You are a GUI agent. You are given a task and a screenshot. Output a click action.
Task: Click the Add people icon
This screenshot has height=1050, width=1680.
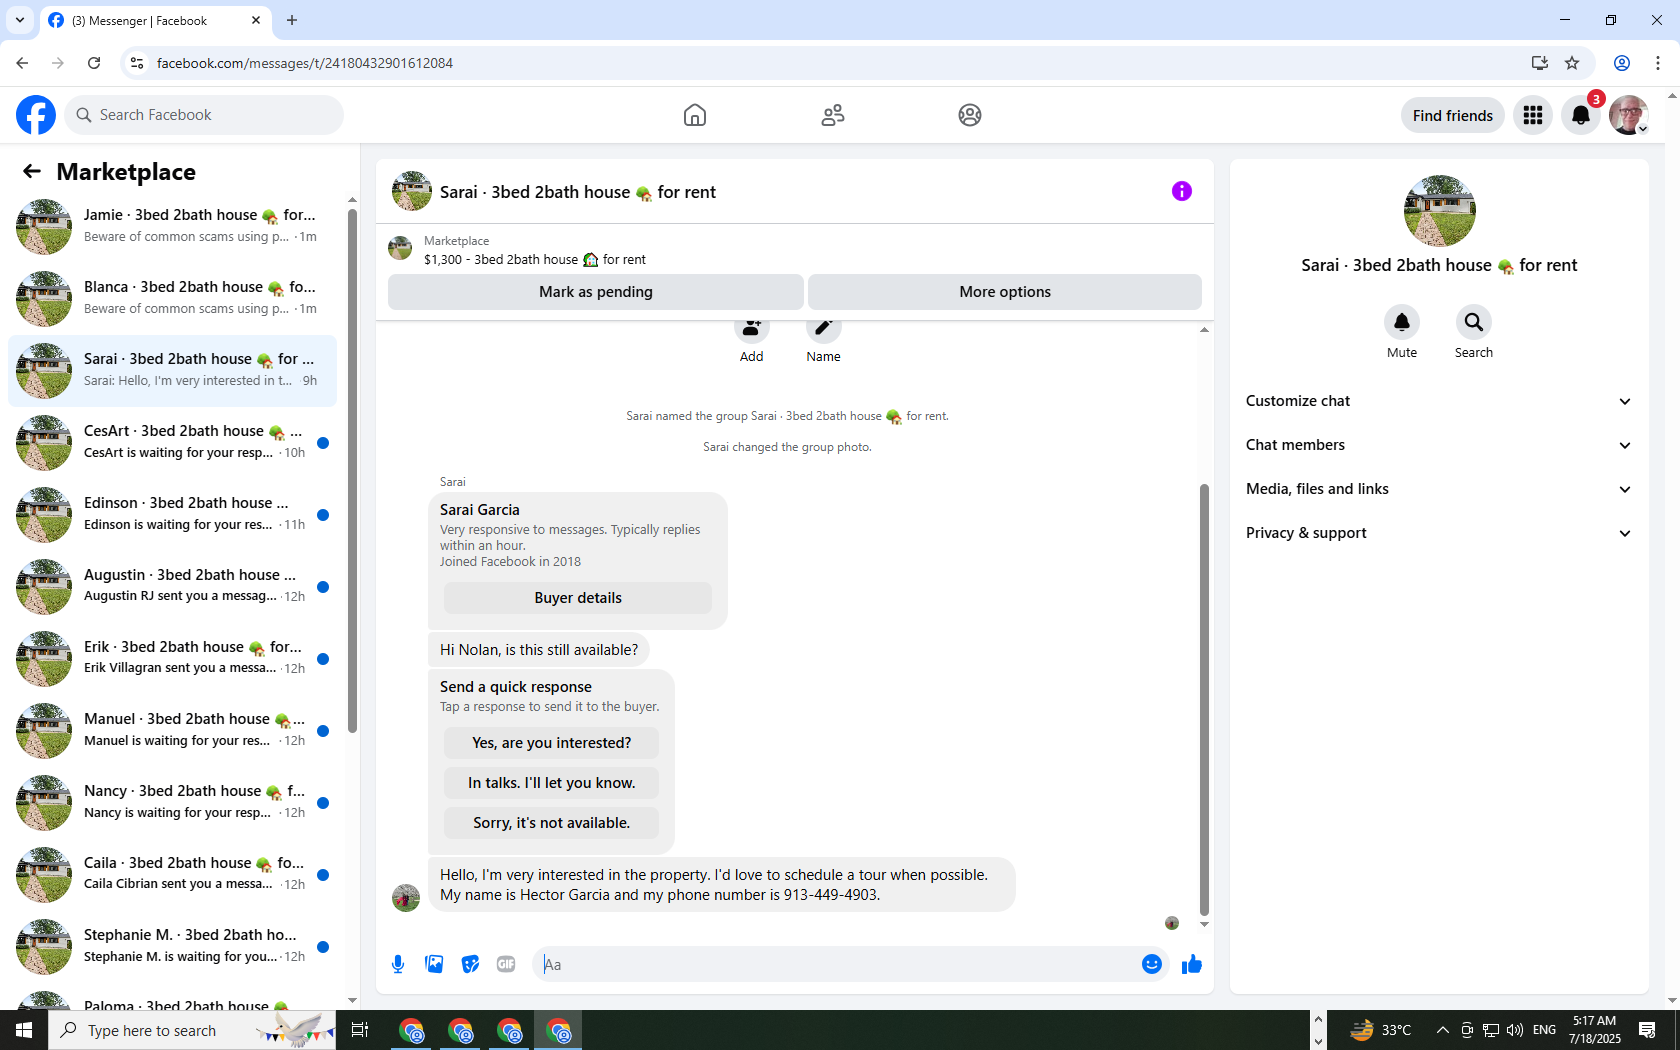tap(752, 330)
